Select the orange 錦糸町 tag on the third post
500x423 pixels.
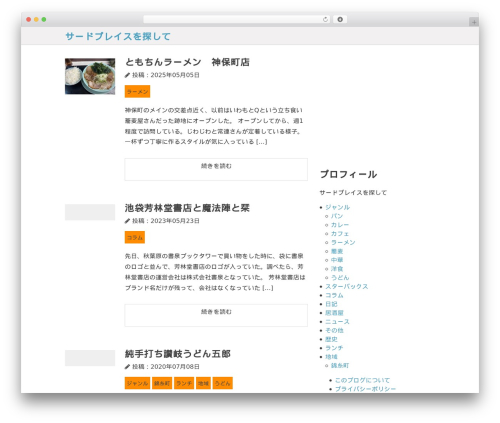[x=162, y=383]
